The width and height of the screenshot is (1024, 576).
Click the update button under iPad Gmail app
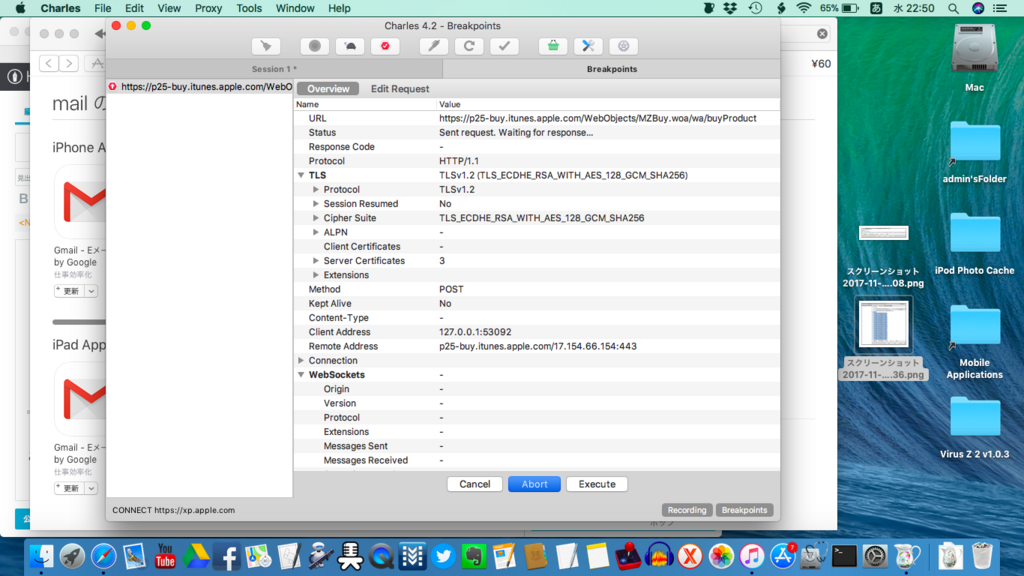tap(69, 488)
